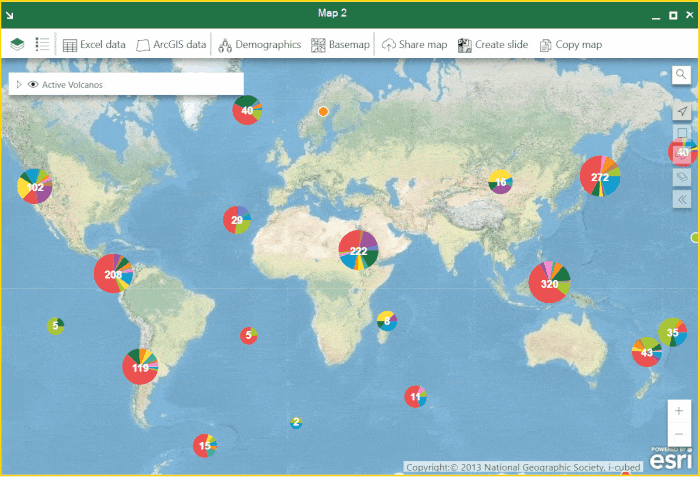
Task: Click Share map button
Action: coord(414,45)
